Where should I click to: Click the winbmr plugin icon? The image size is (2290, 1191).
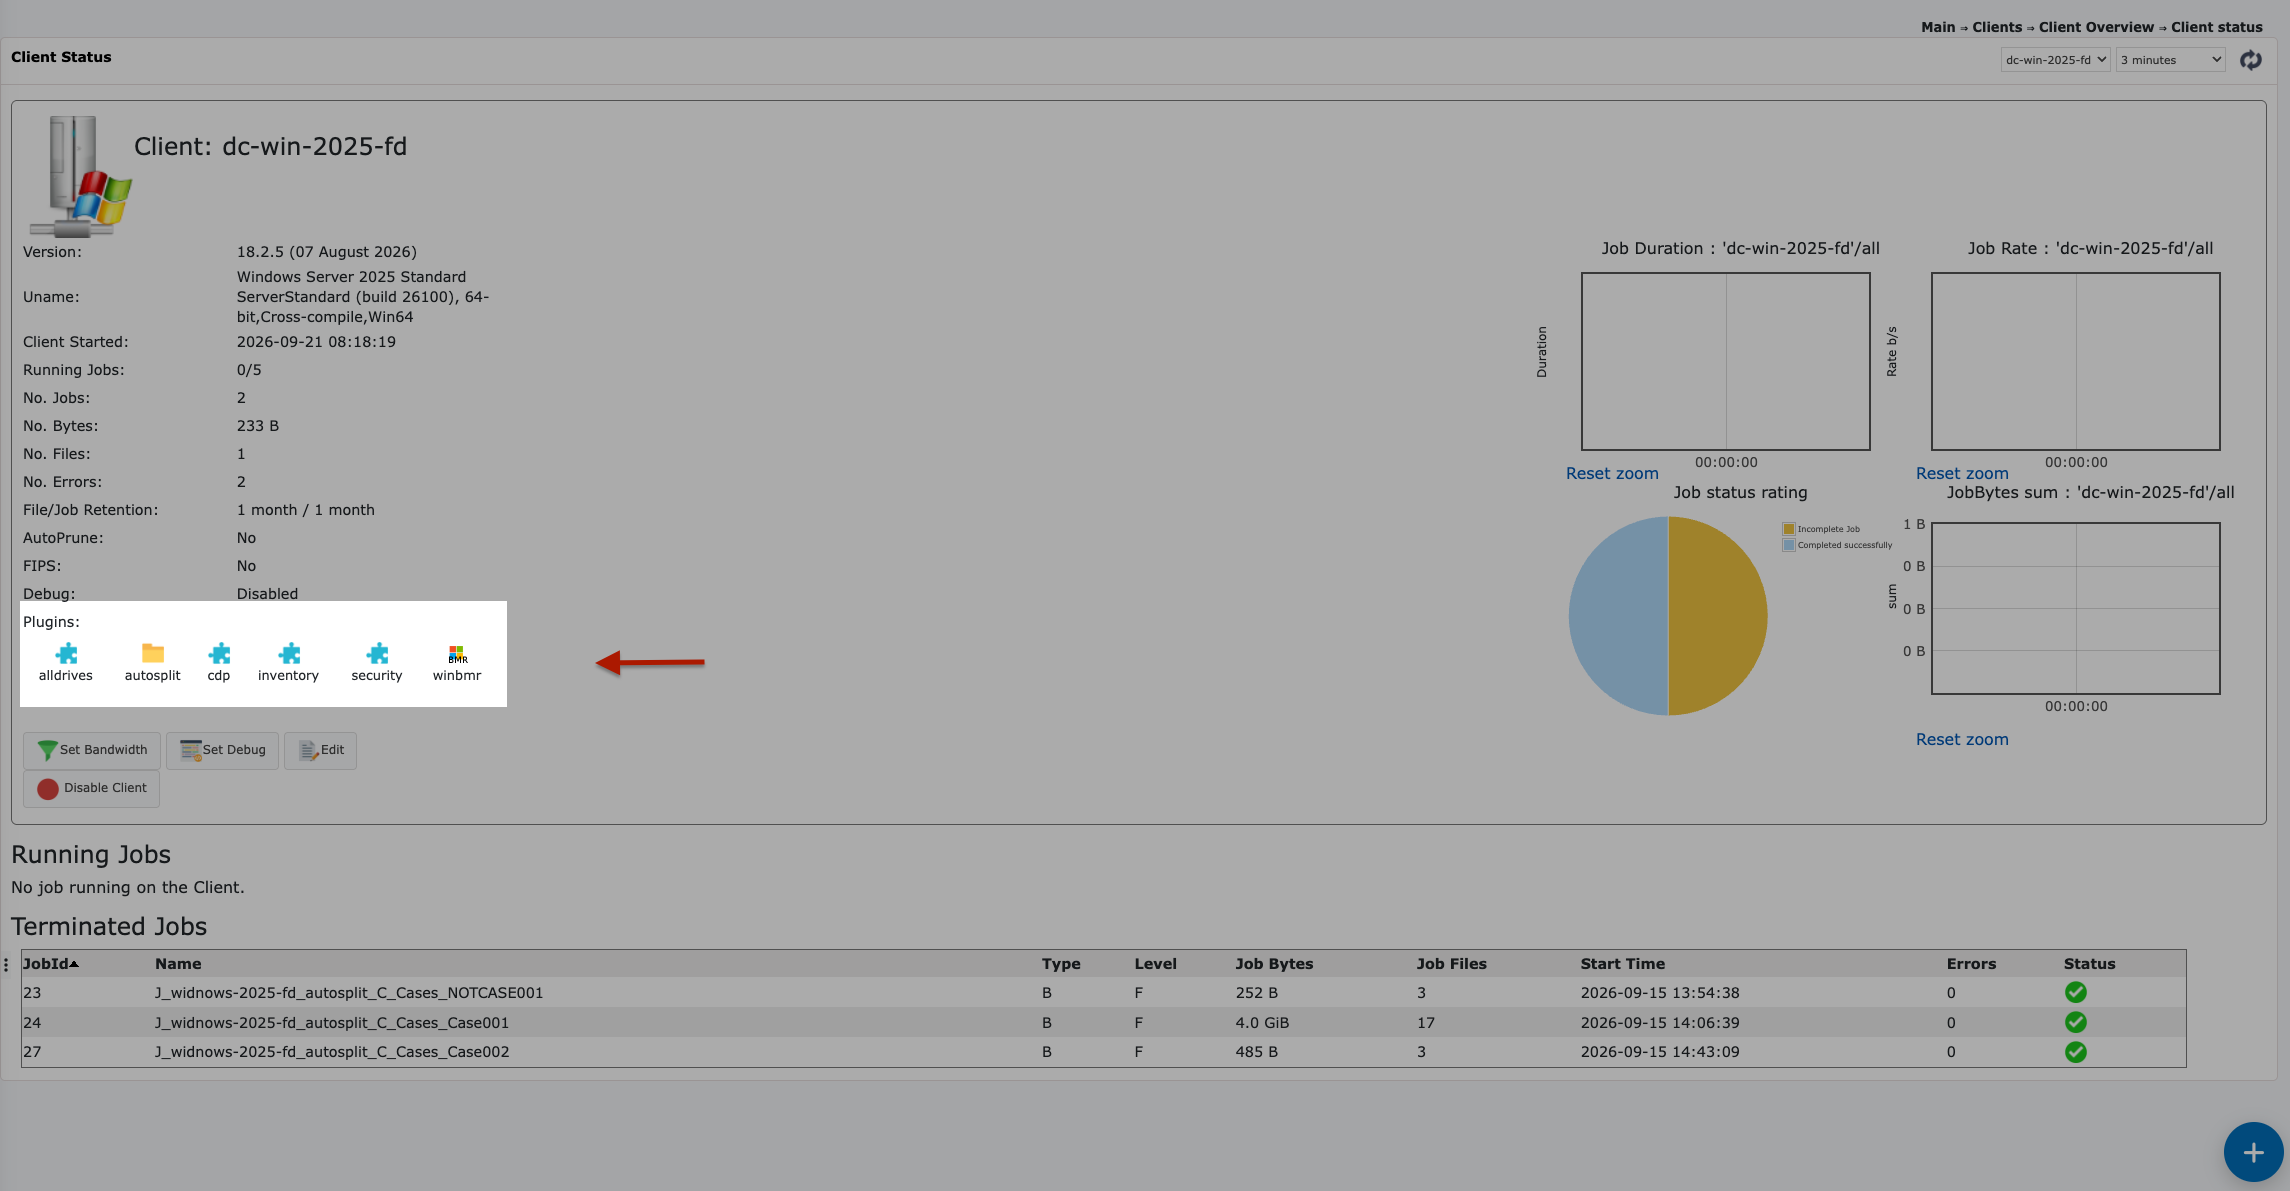coord(457,654)
